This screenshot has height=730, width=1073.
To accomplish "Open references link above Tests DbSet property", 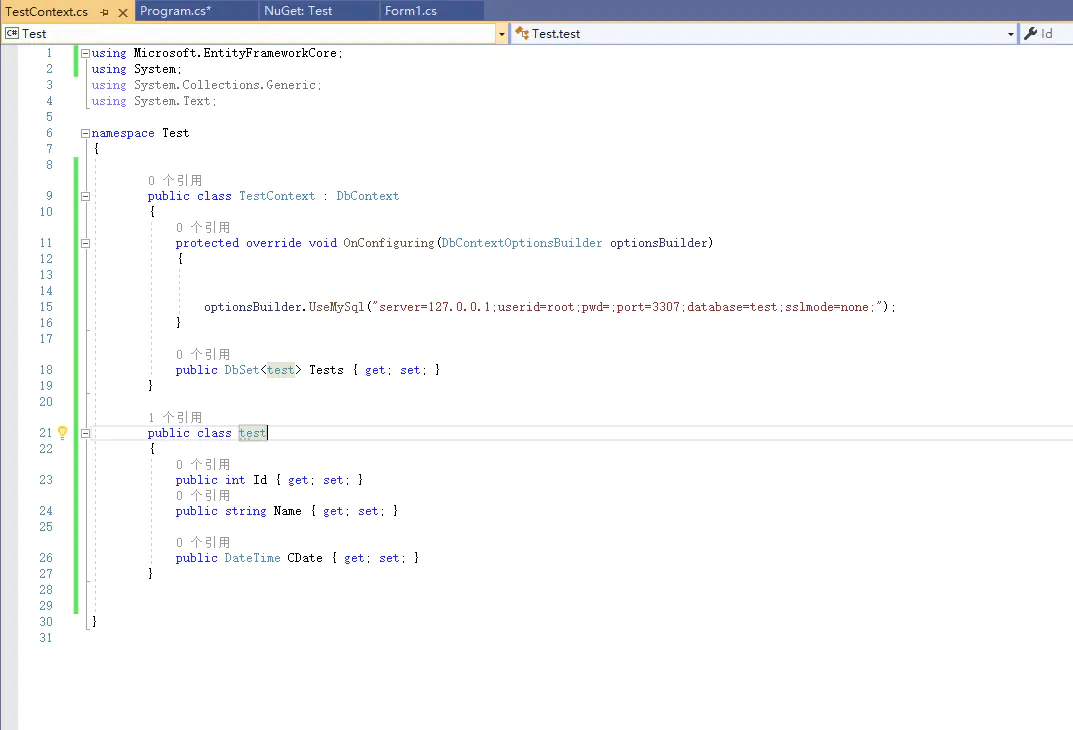I will click(x=203, y=354).
